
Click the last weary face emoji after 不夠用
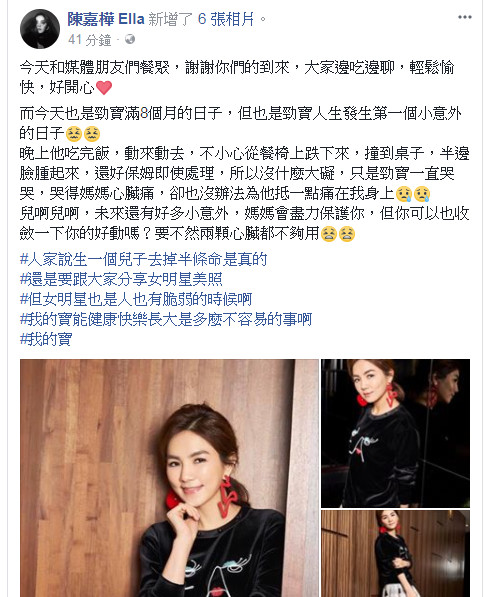(x=347, y=234)
